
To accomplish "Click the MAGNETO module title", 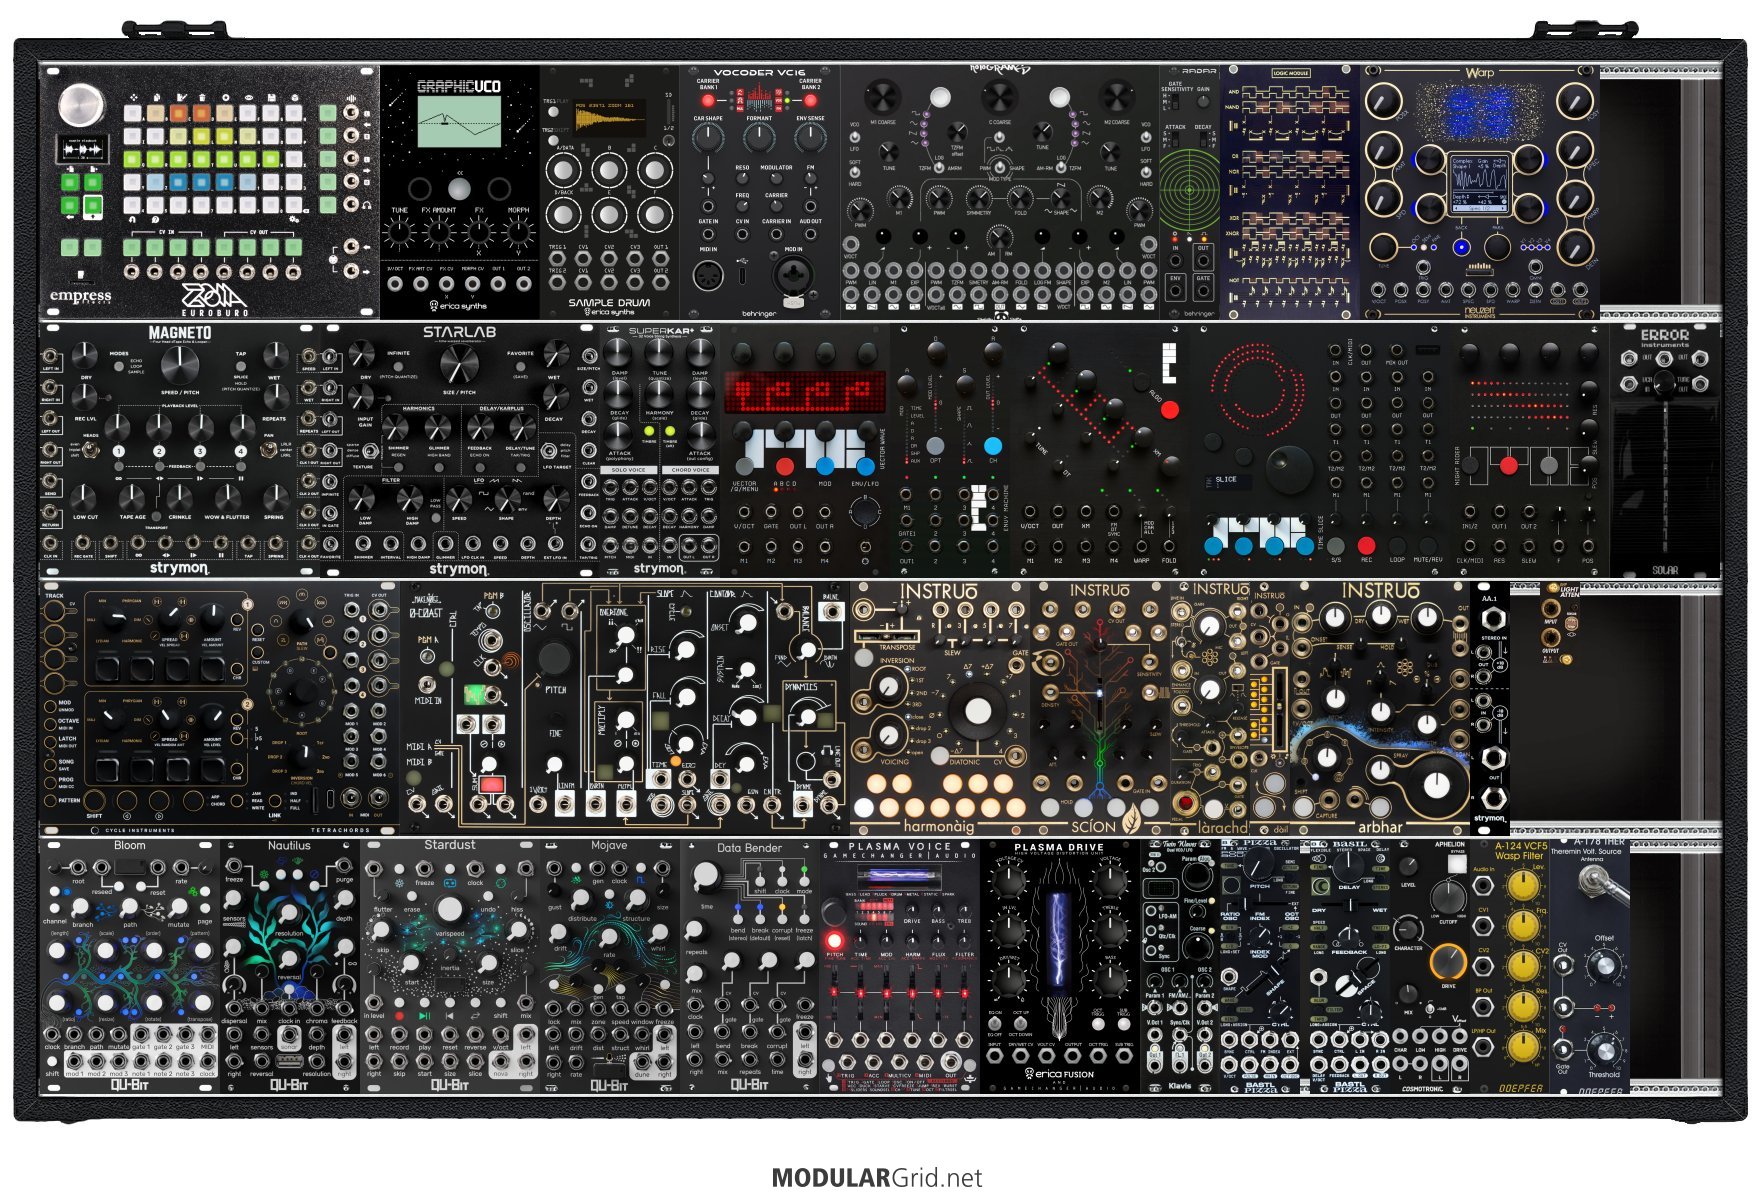I will tap(180, 333).
